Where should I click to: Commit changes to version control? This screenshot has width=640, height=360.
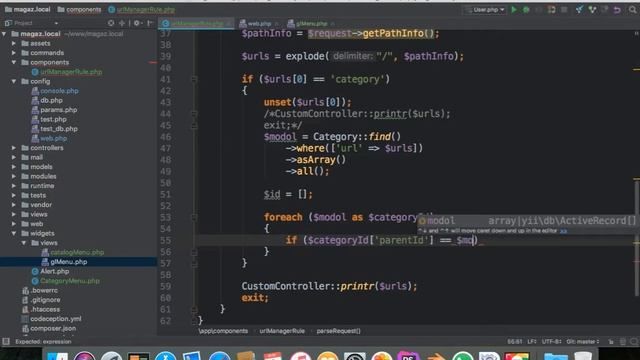[592, 9]
